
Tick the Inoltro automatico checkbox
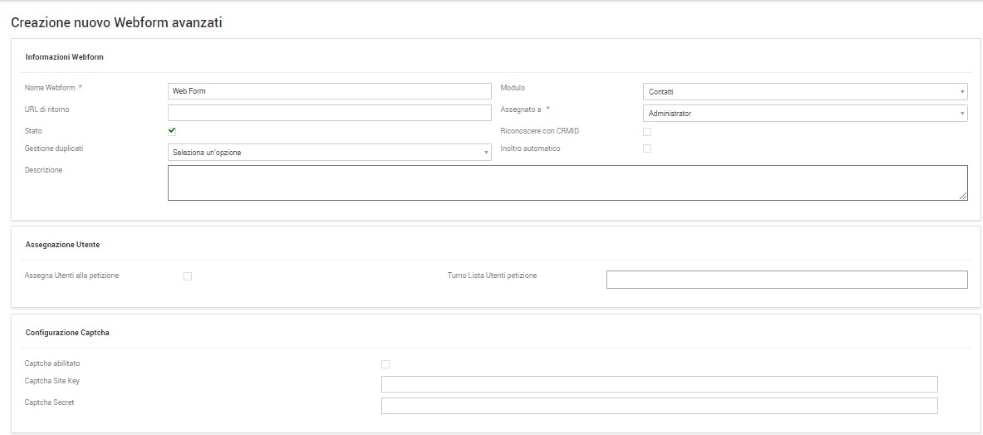(647, 149)
